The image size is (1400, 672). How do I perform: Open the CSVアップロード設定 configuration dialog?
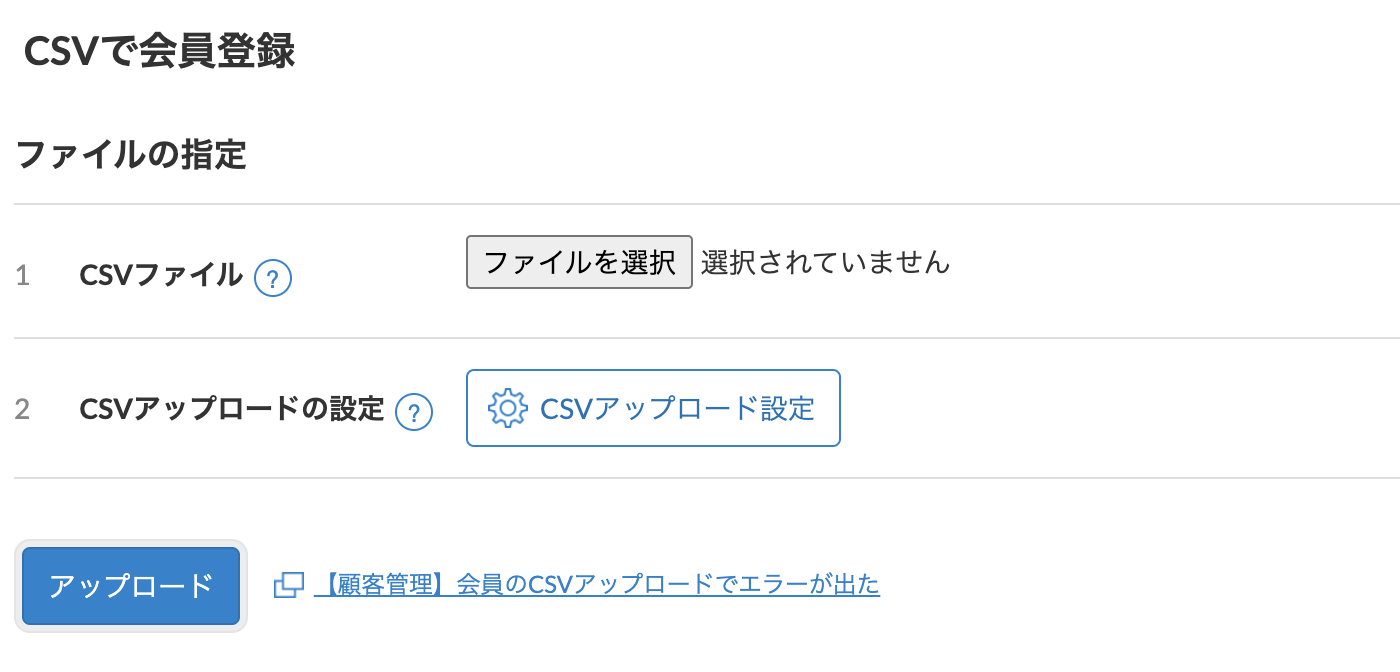coord(653,408)
